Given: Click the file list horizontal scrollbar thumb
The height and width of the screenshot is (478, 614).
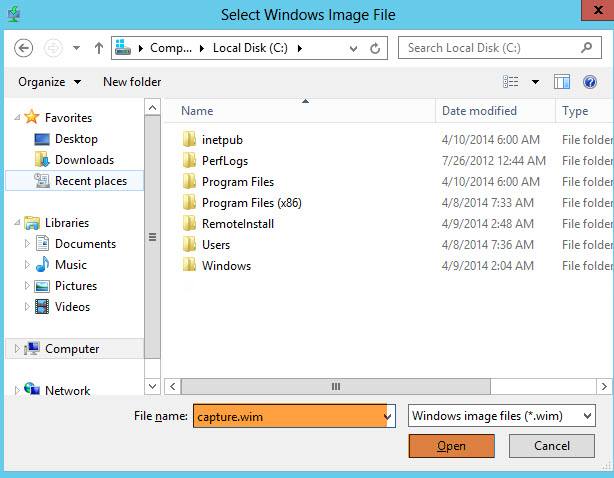Looking at the screenshot, I should tap(336, 386).
